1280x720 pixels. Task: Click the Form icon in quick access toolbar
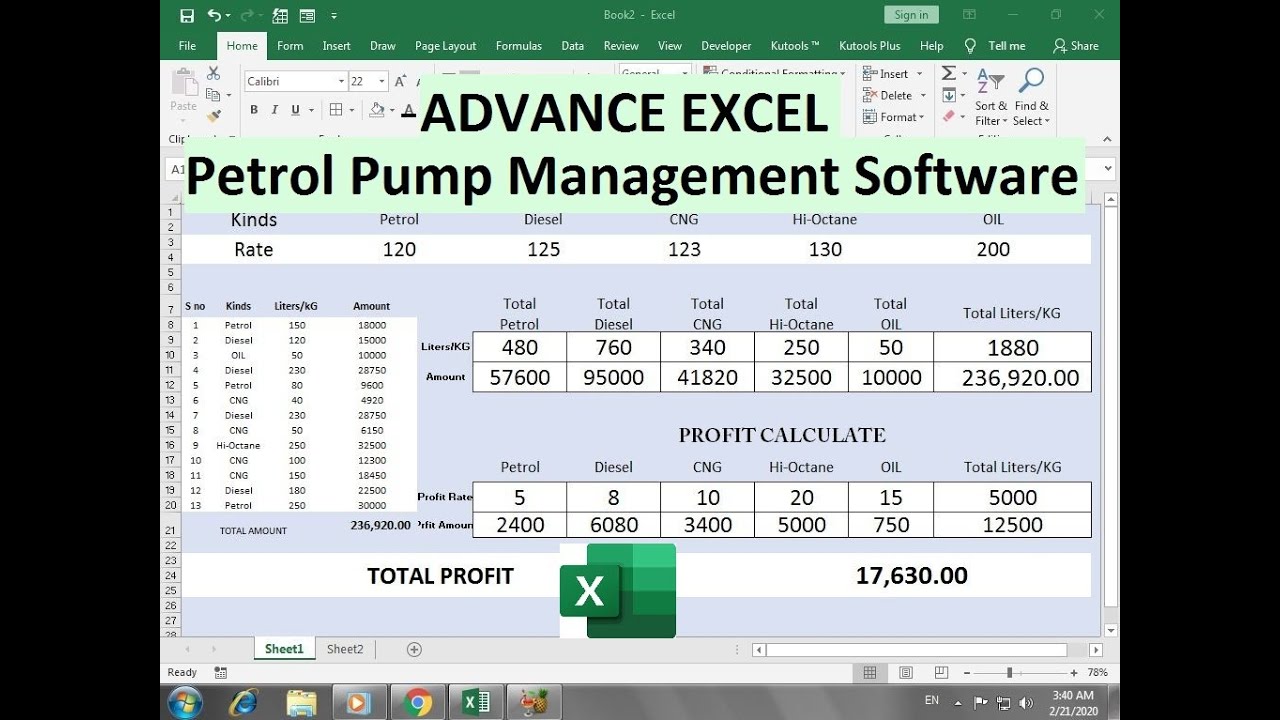pyautogui.click(x=307, y=15)
